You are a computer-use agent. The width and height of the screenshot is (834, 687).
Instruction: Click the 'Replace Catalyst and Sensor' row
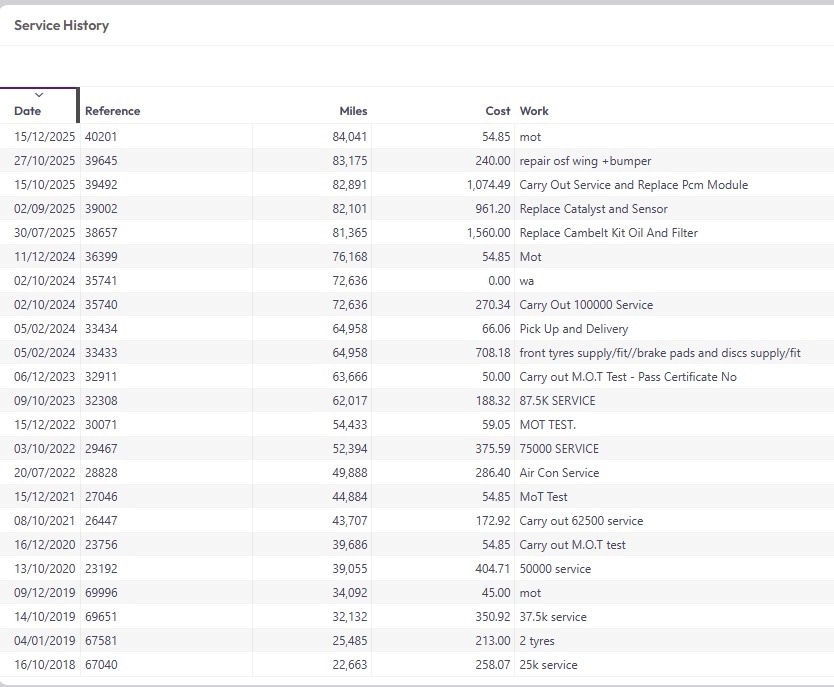[x=593, y=209]
